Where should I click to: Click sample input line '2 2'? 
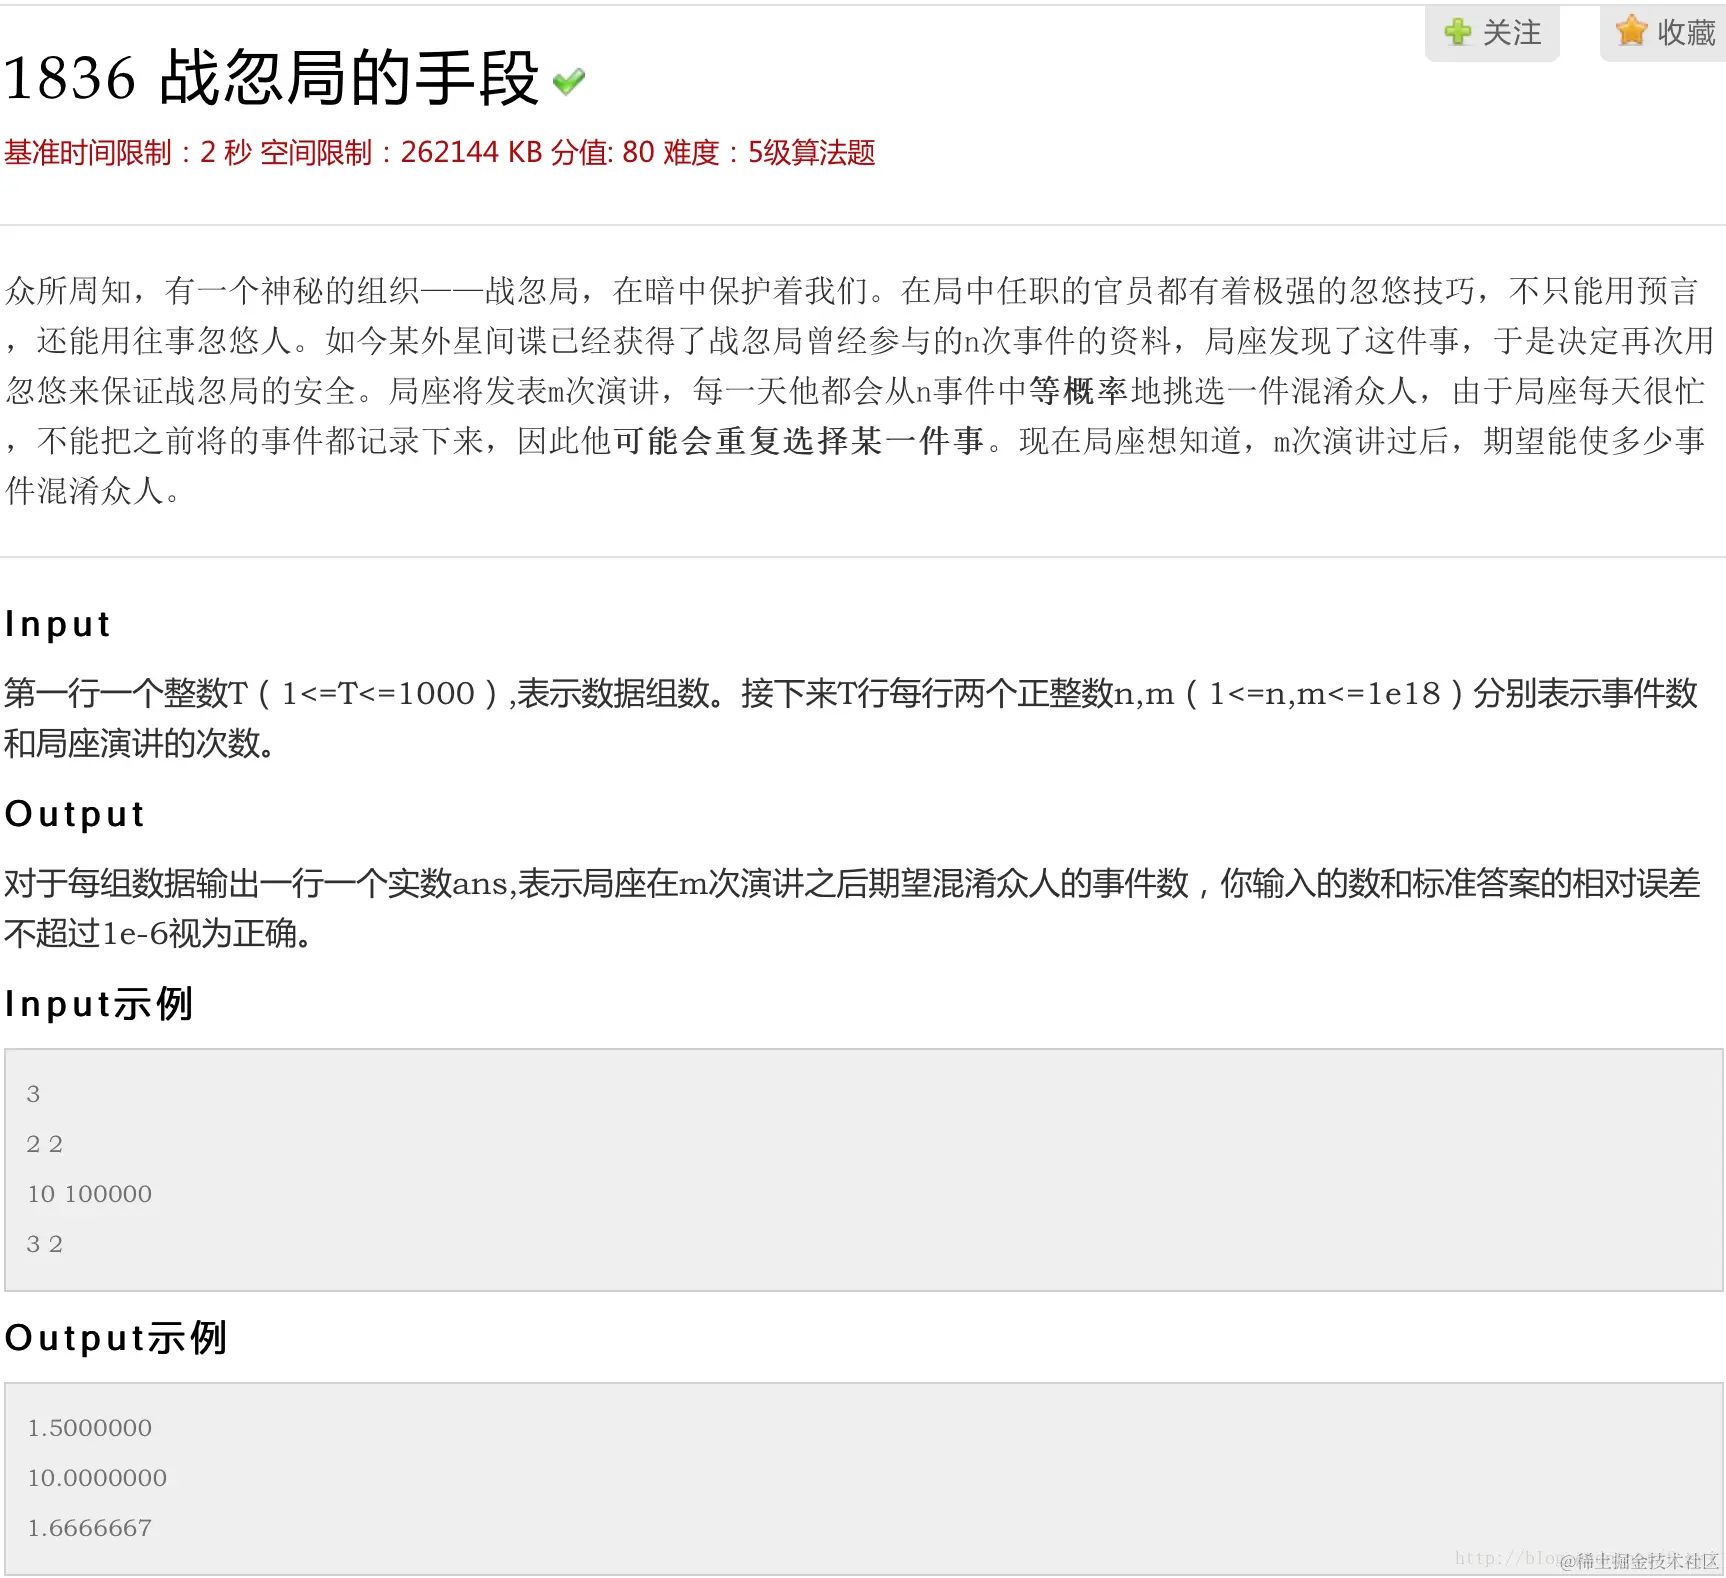pyautogui.click(x=44, y=1144)
